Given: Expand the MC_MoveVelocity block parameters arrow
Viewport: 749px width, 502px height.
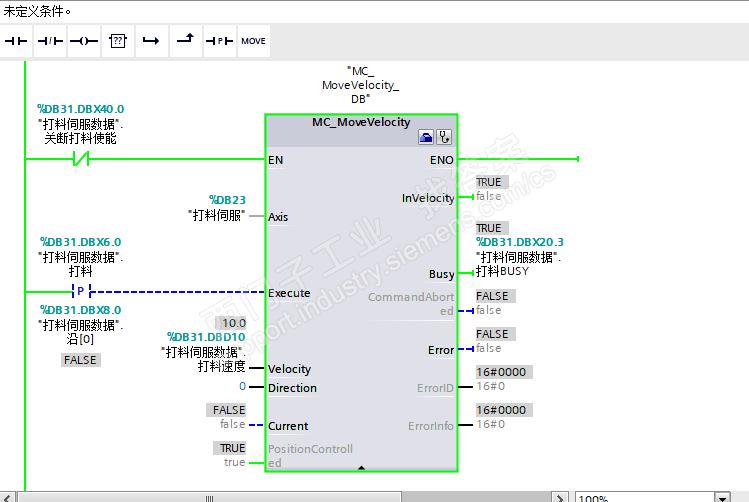Looking at the screenshot, I should tap(362, 468).
